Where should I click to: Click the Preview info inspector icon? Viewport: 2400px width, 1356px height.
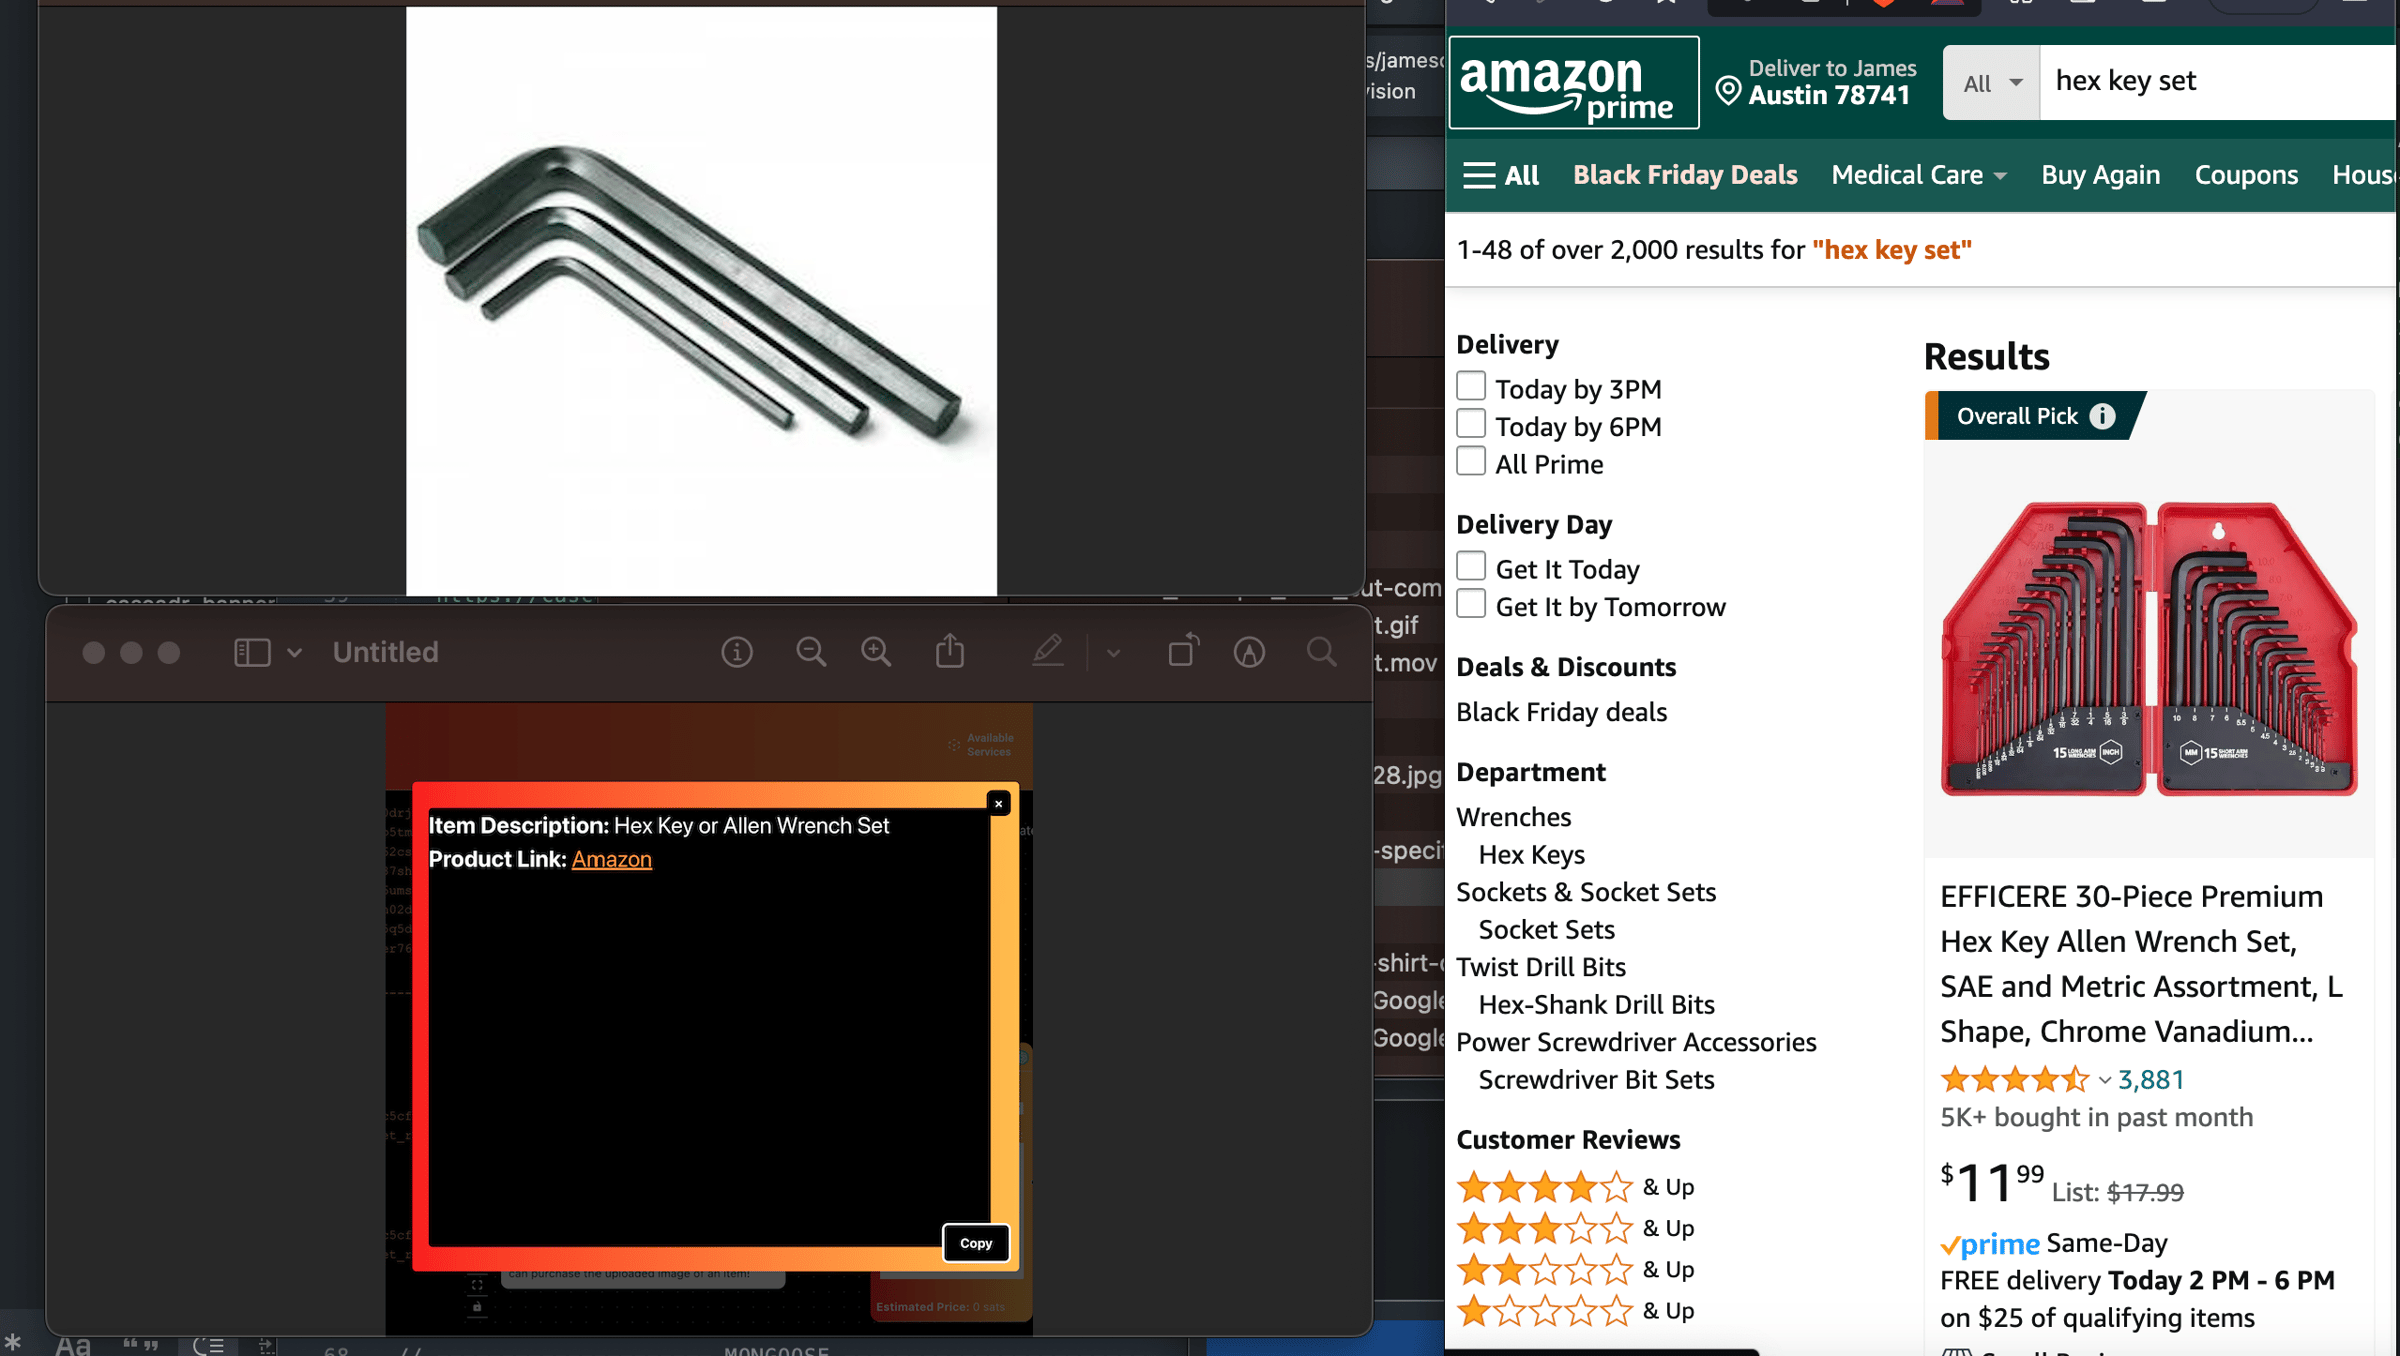pos(737,653)
